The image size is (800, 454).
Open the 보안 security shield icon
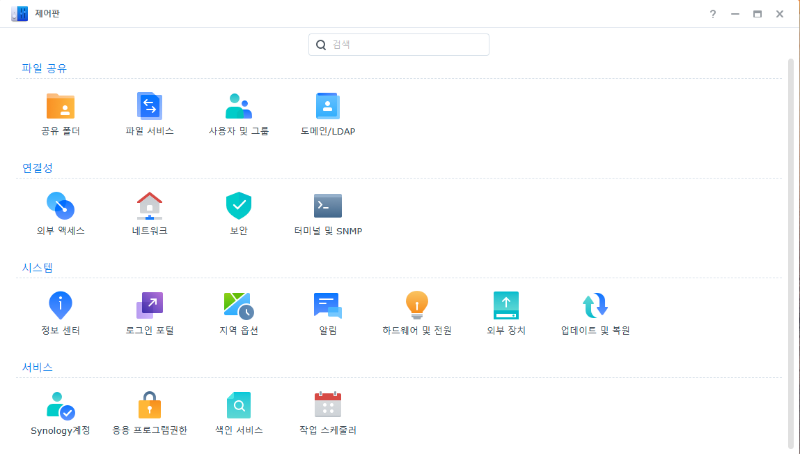tap(238, 206)
